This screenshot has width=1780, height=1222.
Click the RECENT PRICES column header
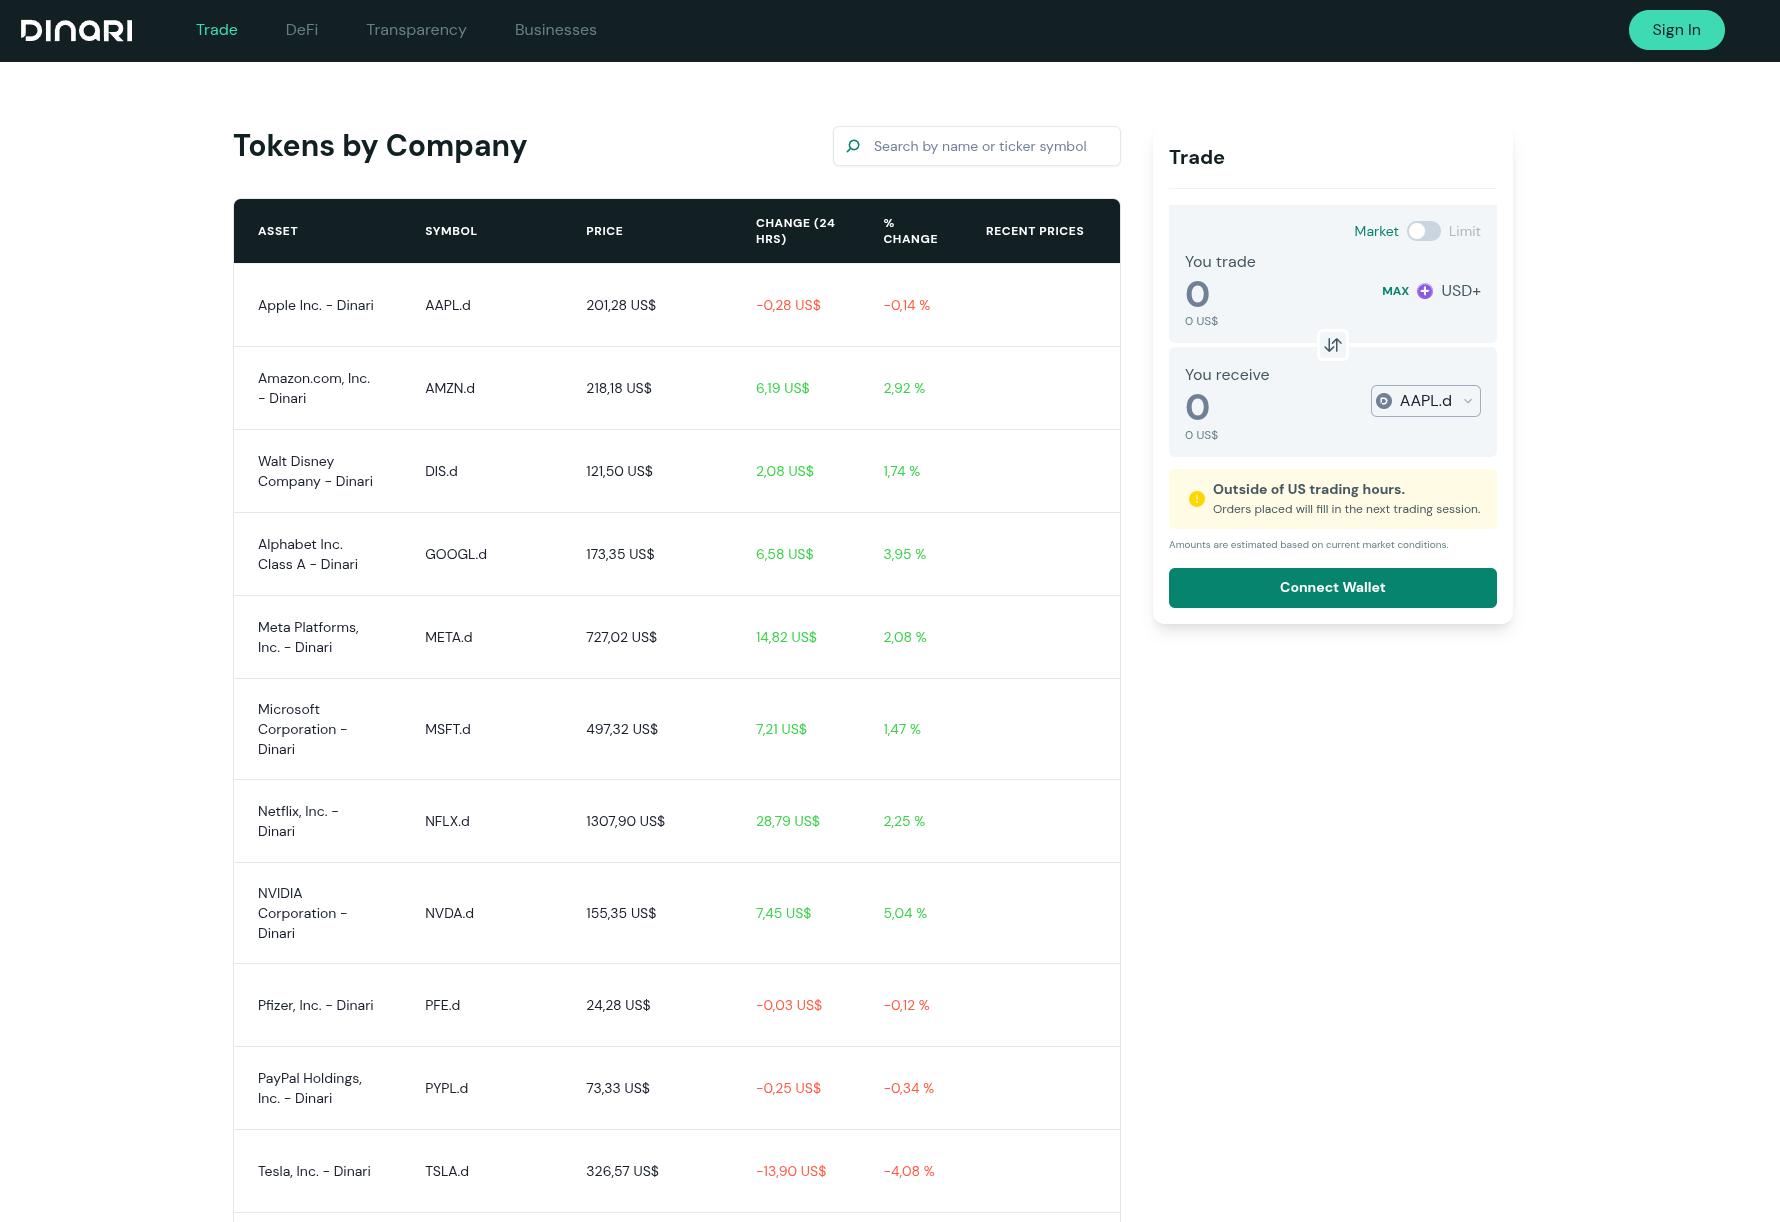click(1035, 231)
